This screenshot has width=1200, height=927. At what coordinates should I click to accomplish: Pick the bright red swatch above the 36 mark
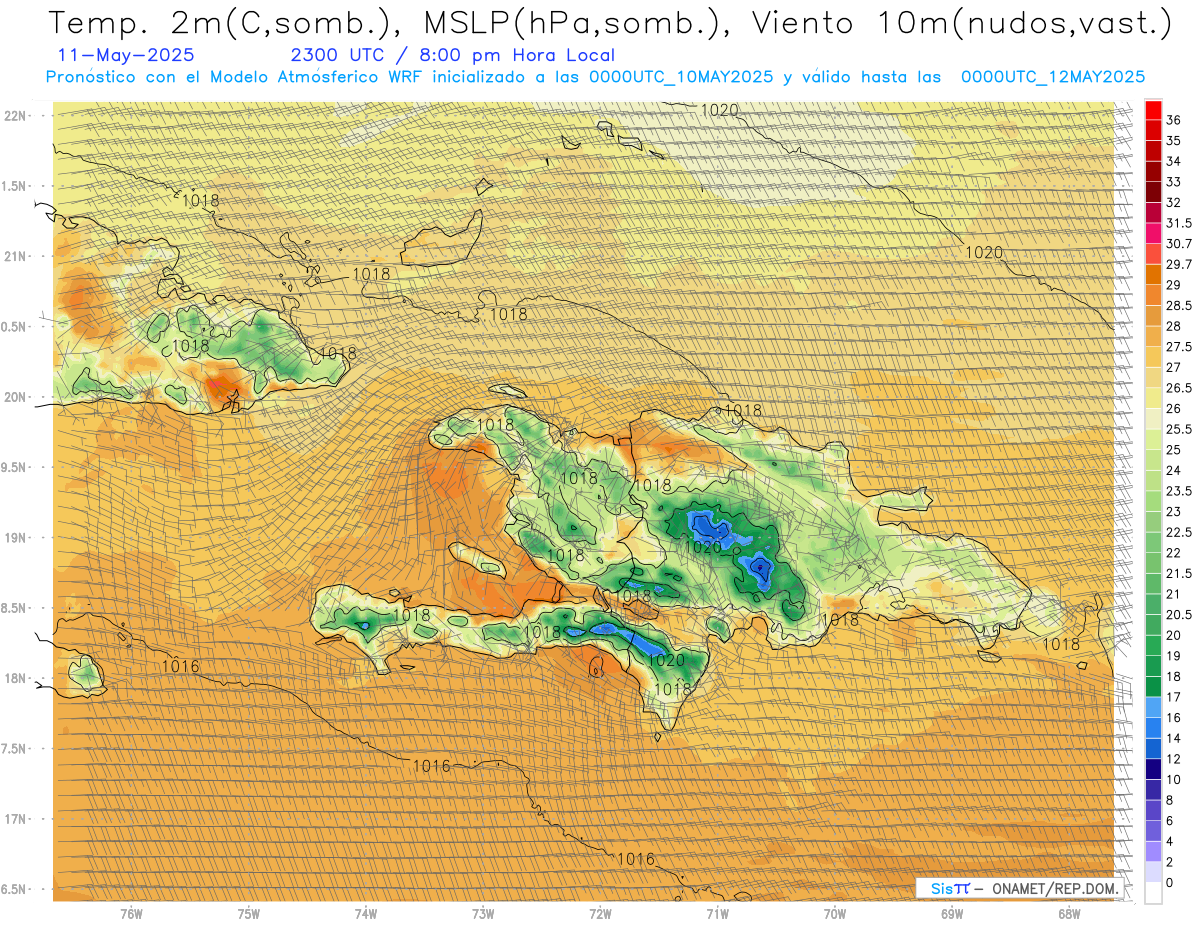(1153, 110)
